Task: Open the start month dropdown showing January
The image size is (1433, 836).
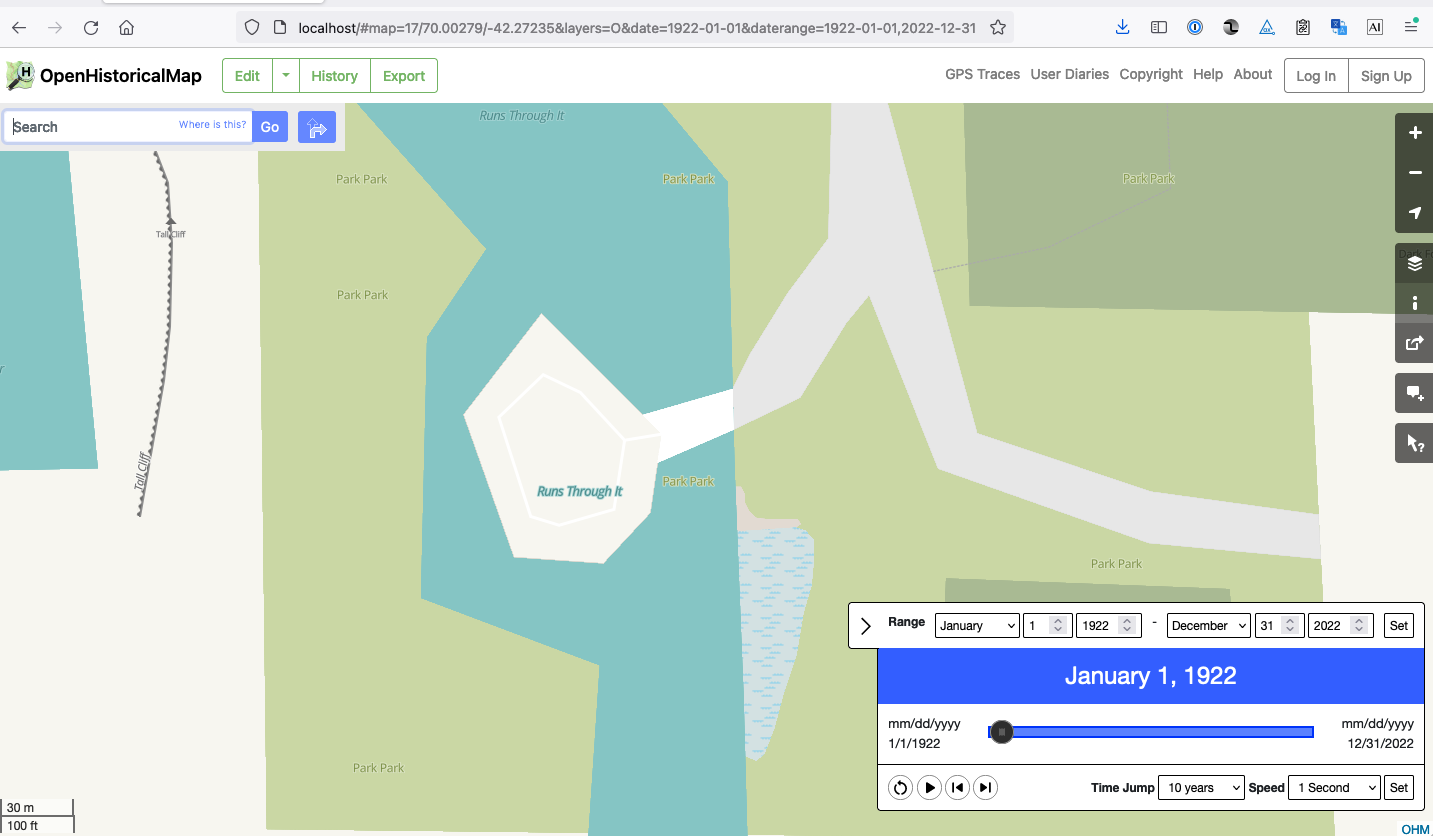Action: coord(977,625)
